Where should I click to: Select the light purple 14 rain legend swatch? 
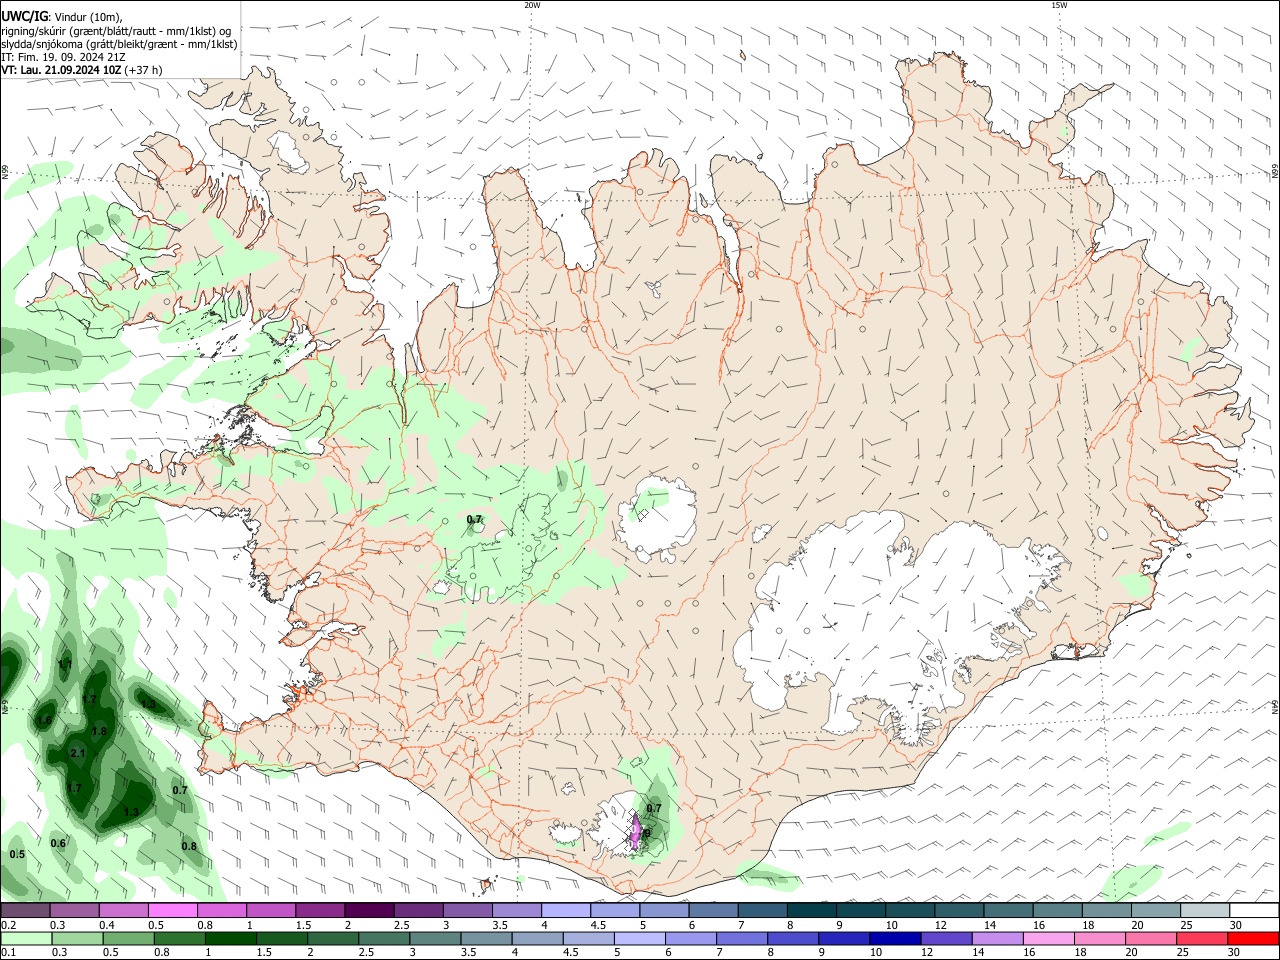point(997,938)
